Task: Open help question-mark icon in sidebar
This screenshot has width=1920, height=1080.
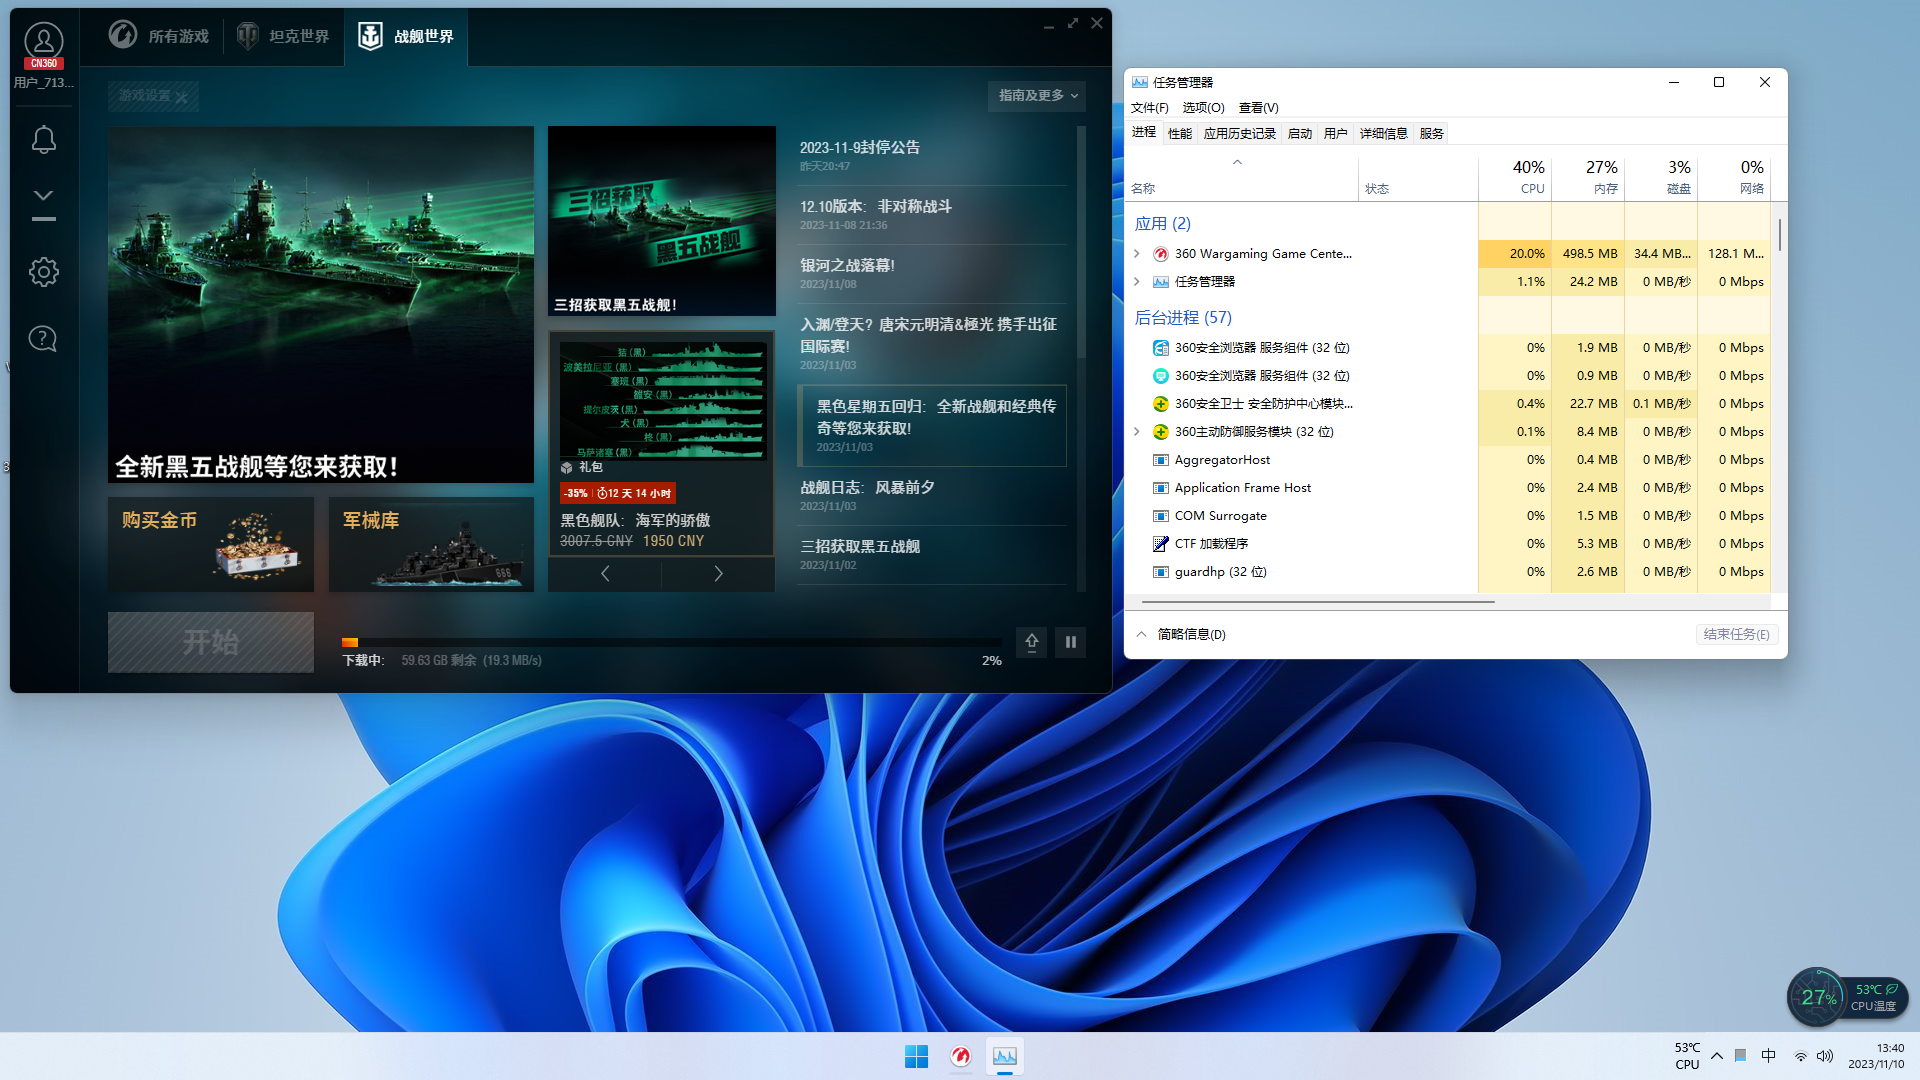Action: 43,339
